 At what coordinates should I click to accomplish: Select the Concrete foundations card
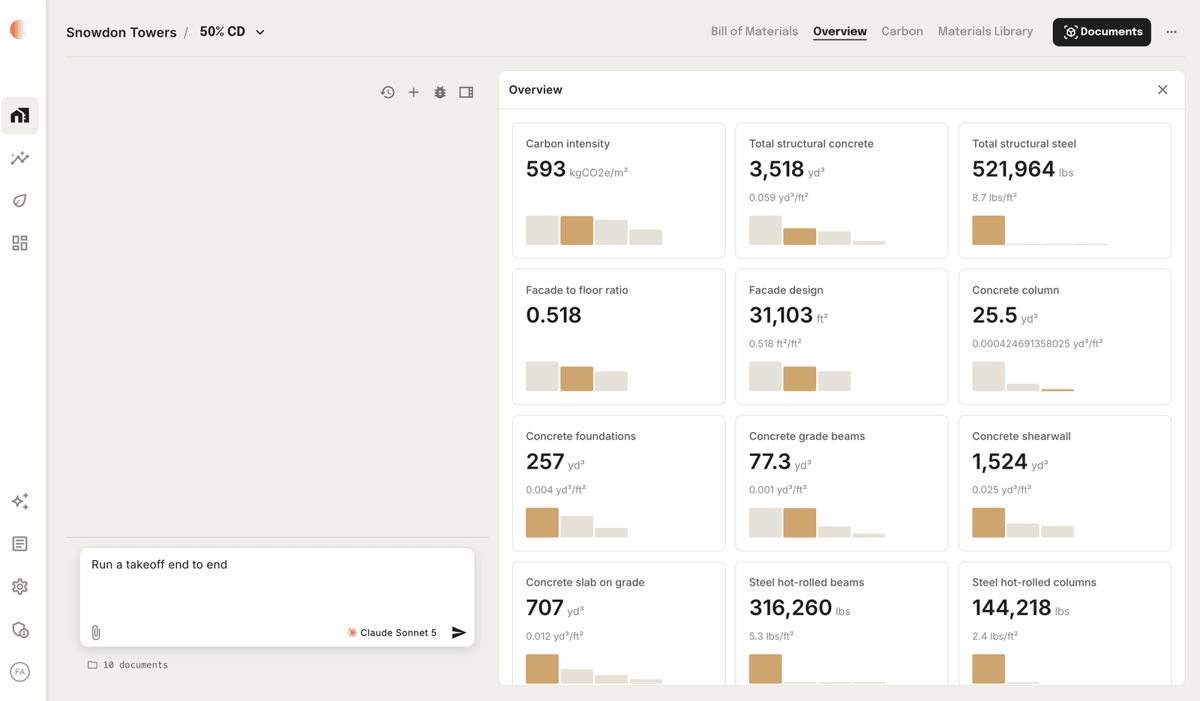coord(619,483)
